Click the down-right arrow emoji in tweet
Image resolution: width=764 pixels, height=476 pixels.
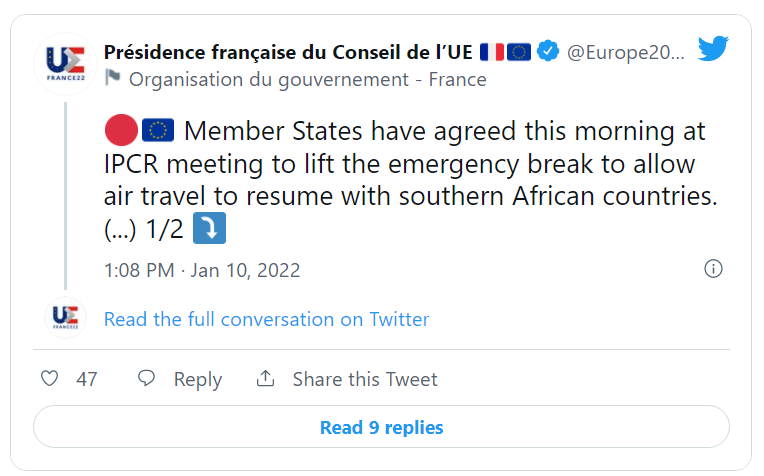(x=209, y=229)
